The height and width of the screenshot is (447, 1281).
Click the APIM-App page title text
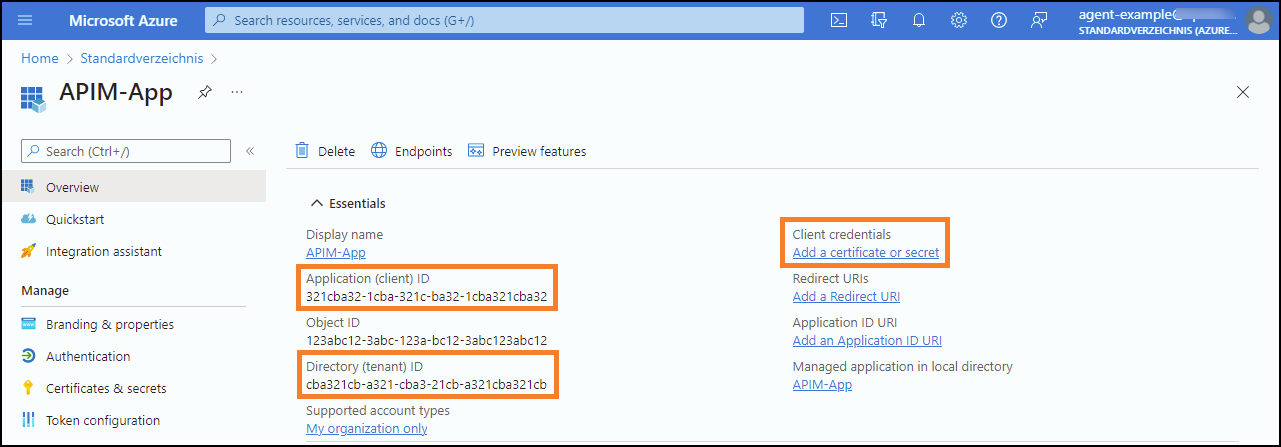point(116,92)
